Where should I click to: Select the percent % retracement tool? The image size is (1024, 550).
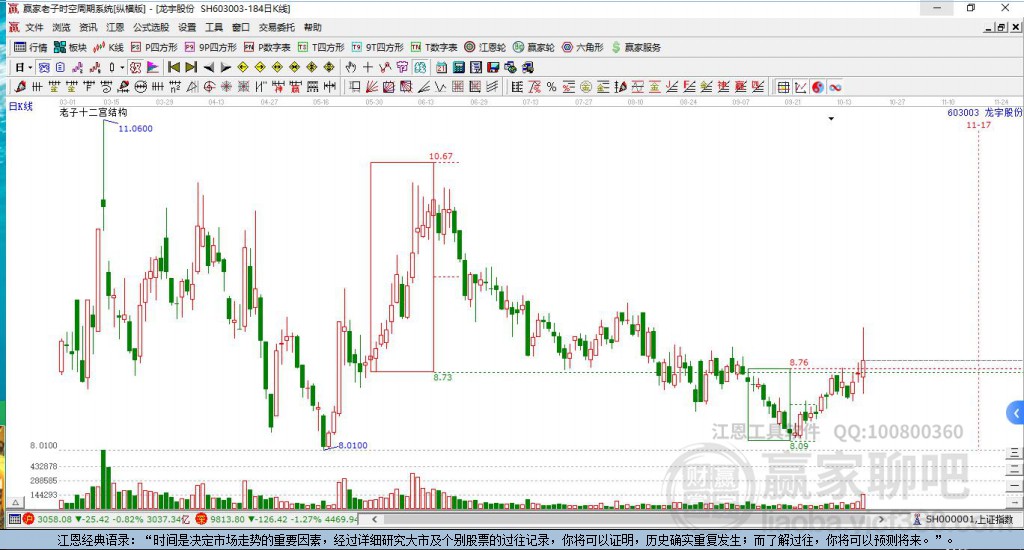(x=552, y=87)
